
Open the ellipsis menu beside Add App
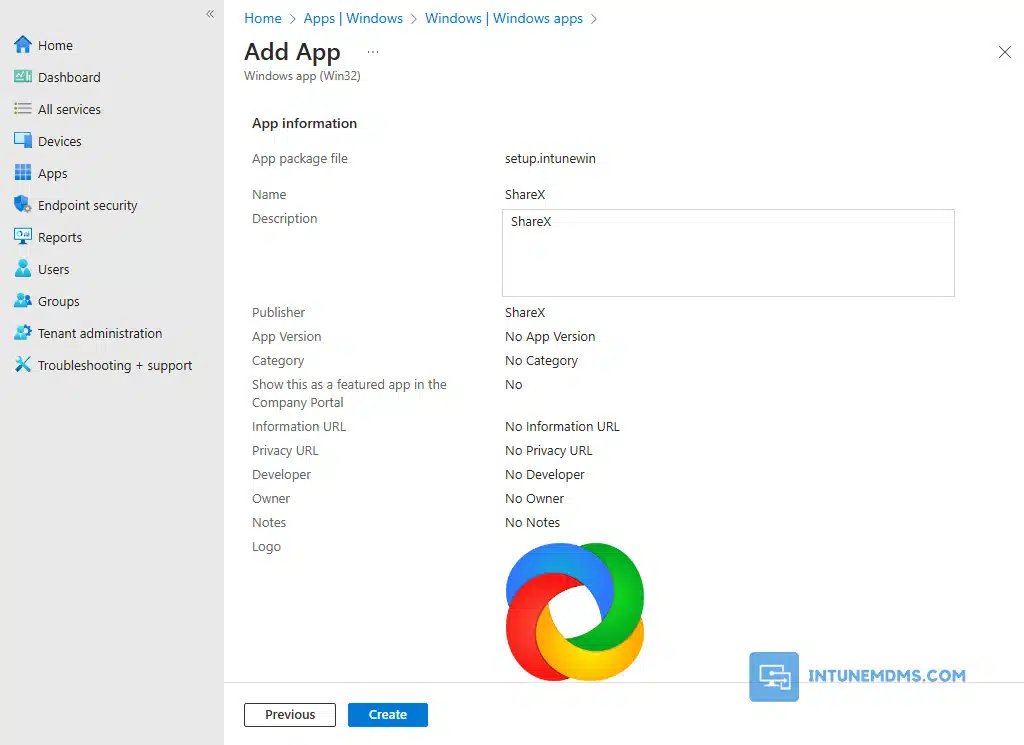pos(373,52)
